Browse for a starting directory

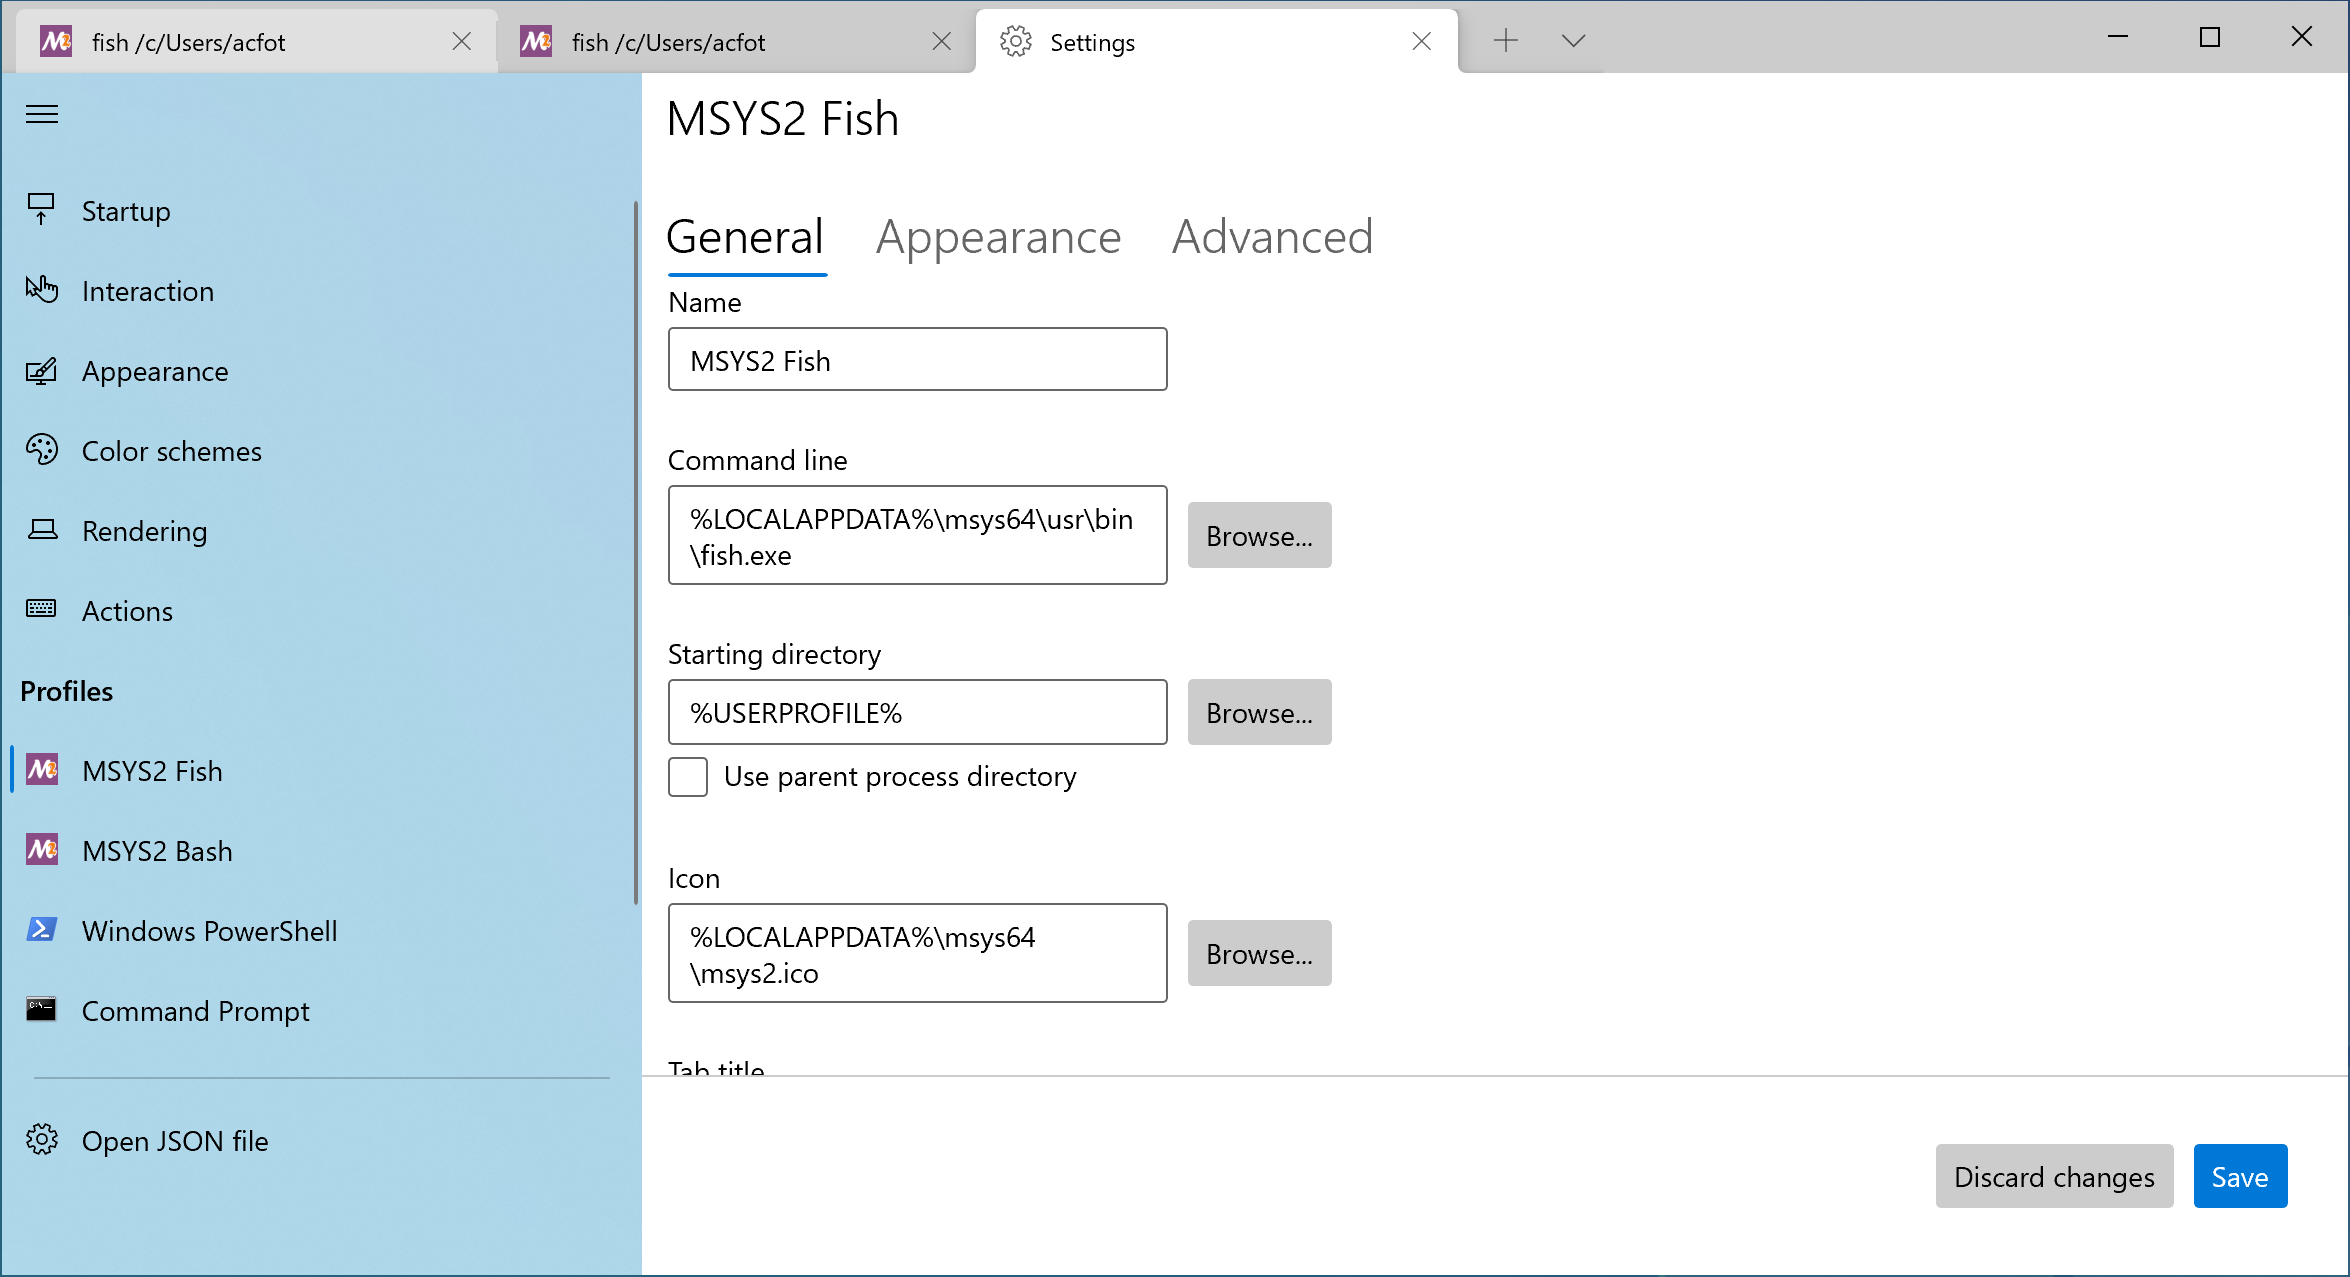[x=1259, y=712]
